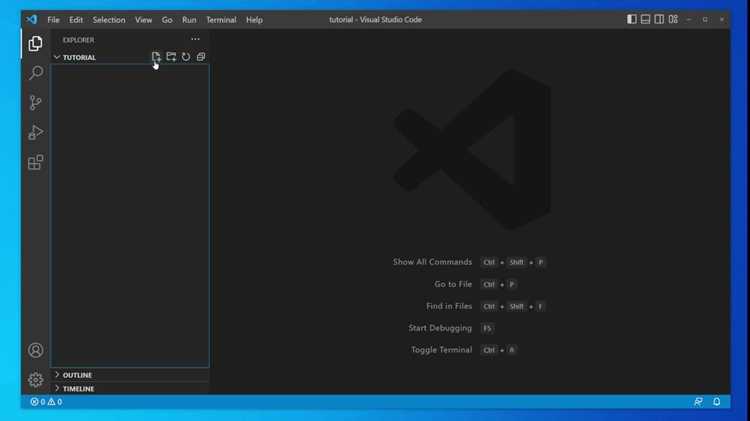The width and height of the screenshot is (750, 421).
Task: Toggle the secondary side bar
Action: [x=659, y=20]
